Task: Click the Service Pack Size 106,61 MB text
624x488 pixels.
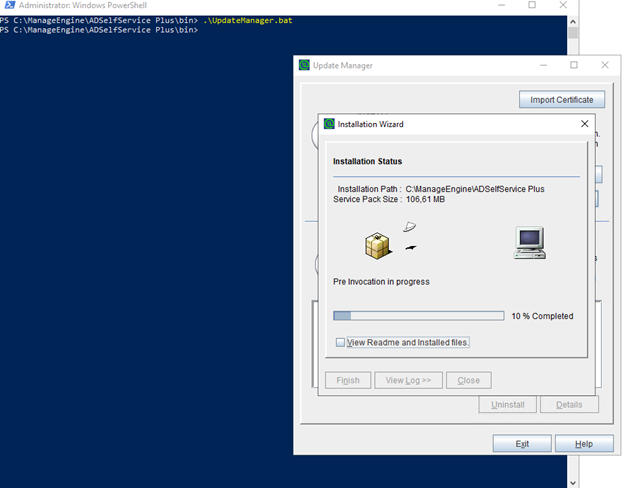Action: [x=389, y=199]
